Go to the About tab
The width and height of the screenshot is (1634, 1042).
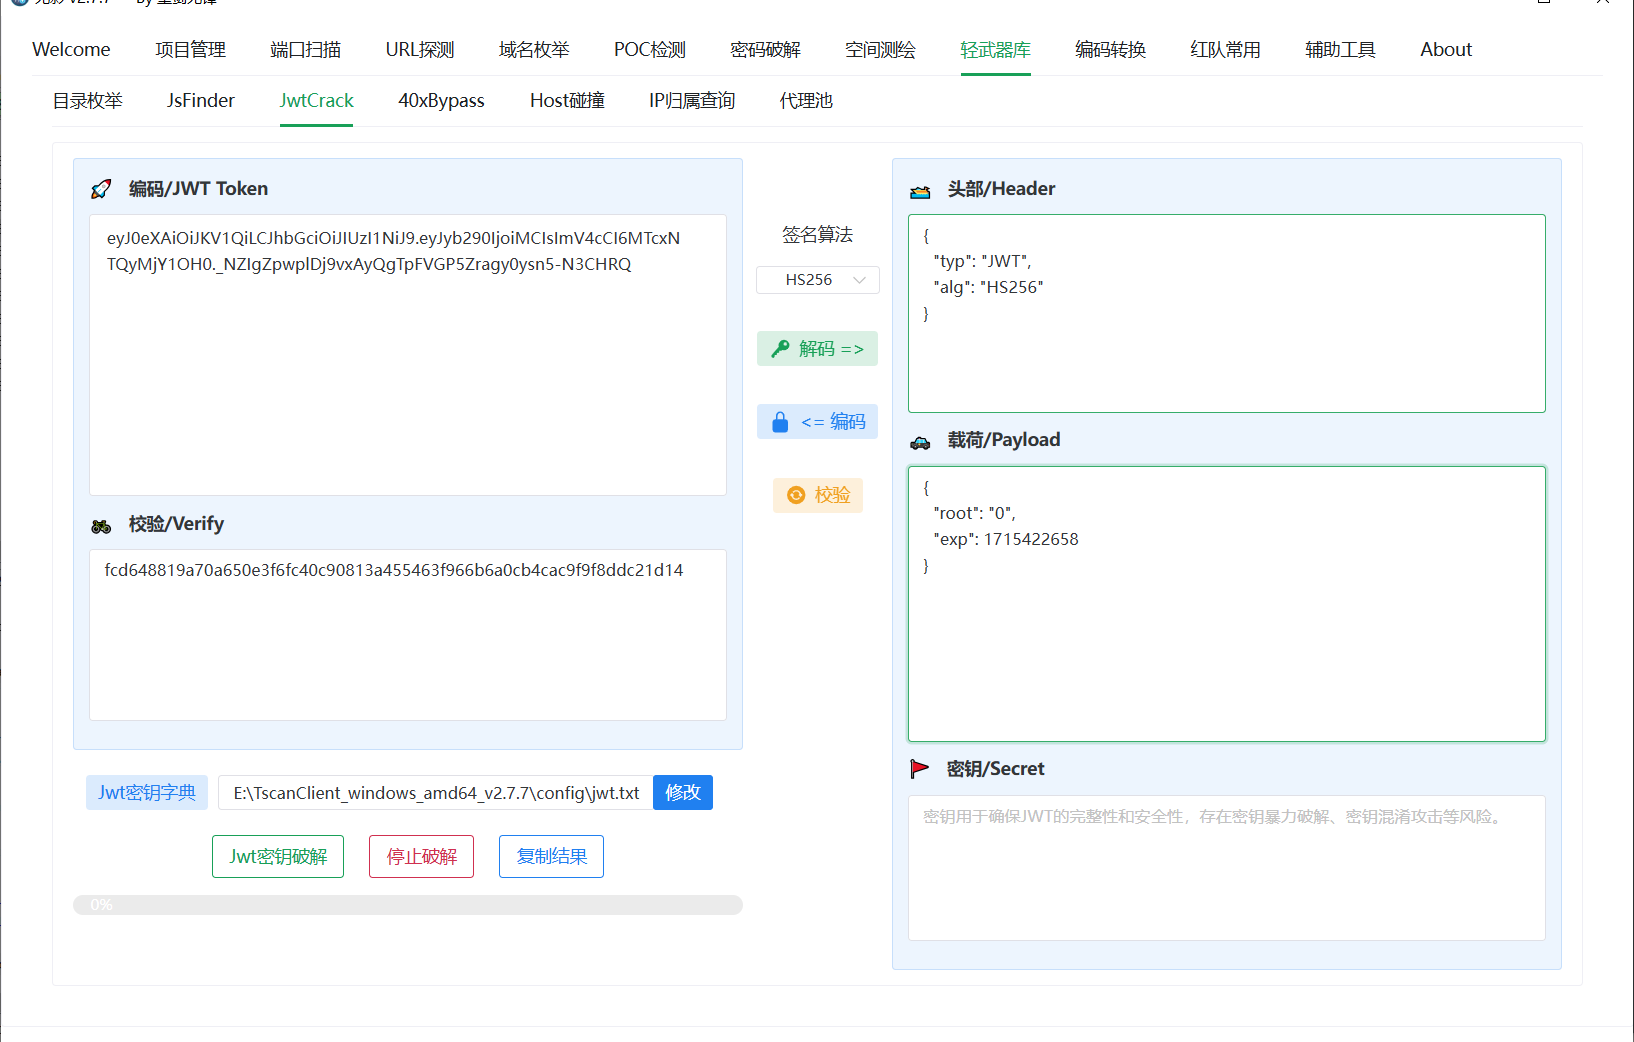[x=1446, y=49]
